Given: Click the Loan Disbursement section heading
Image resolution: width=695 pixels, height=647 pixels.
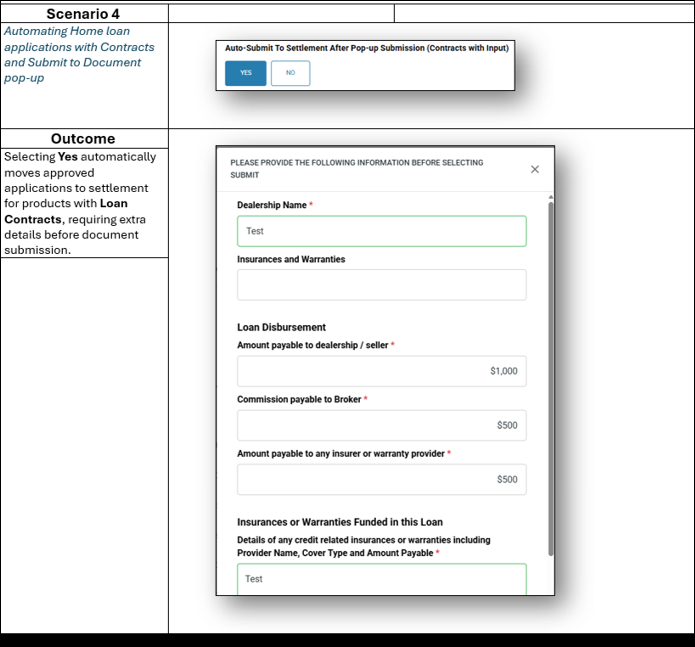Looking at the screenshot, I should tap(281, 327).
